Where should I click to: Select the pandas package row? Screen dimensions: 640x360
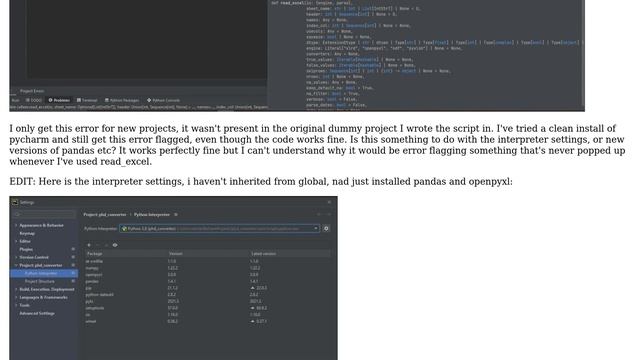tap(208, 281)
